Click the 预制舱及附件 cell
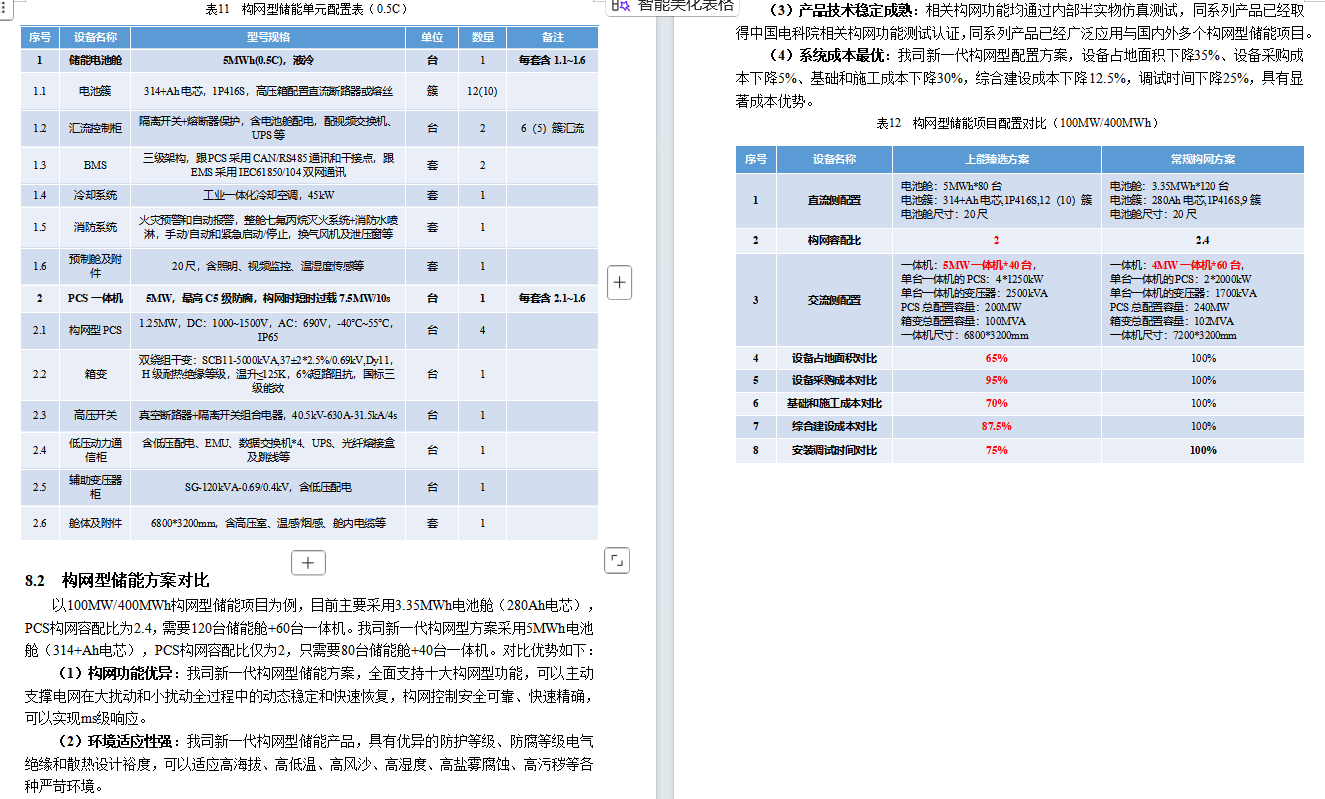The image size is (1325, 799). tap(95, 266)
